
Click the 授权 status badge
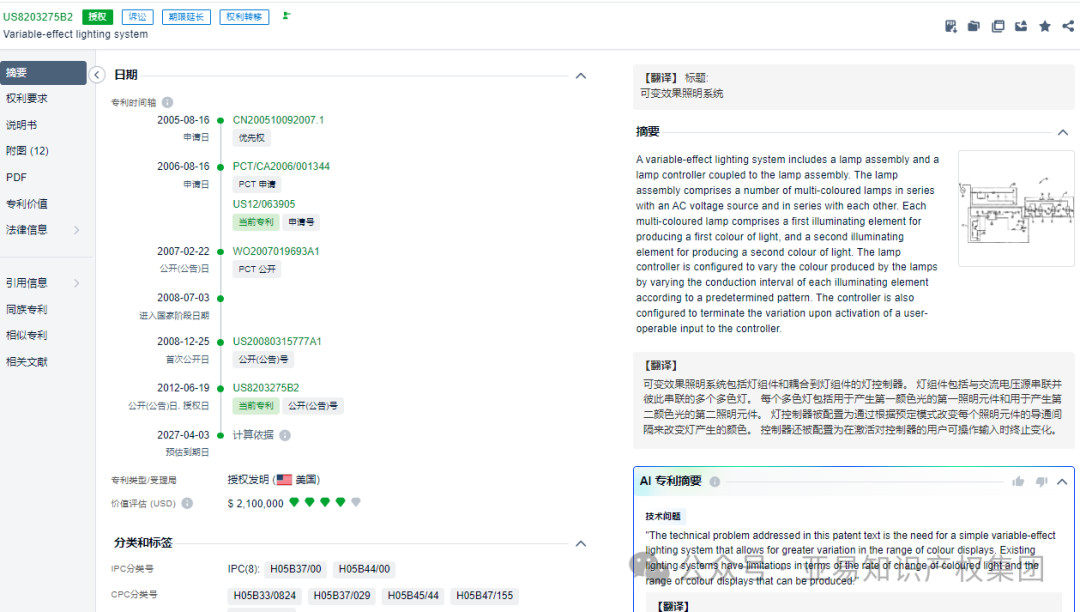(x=97, y=16)
